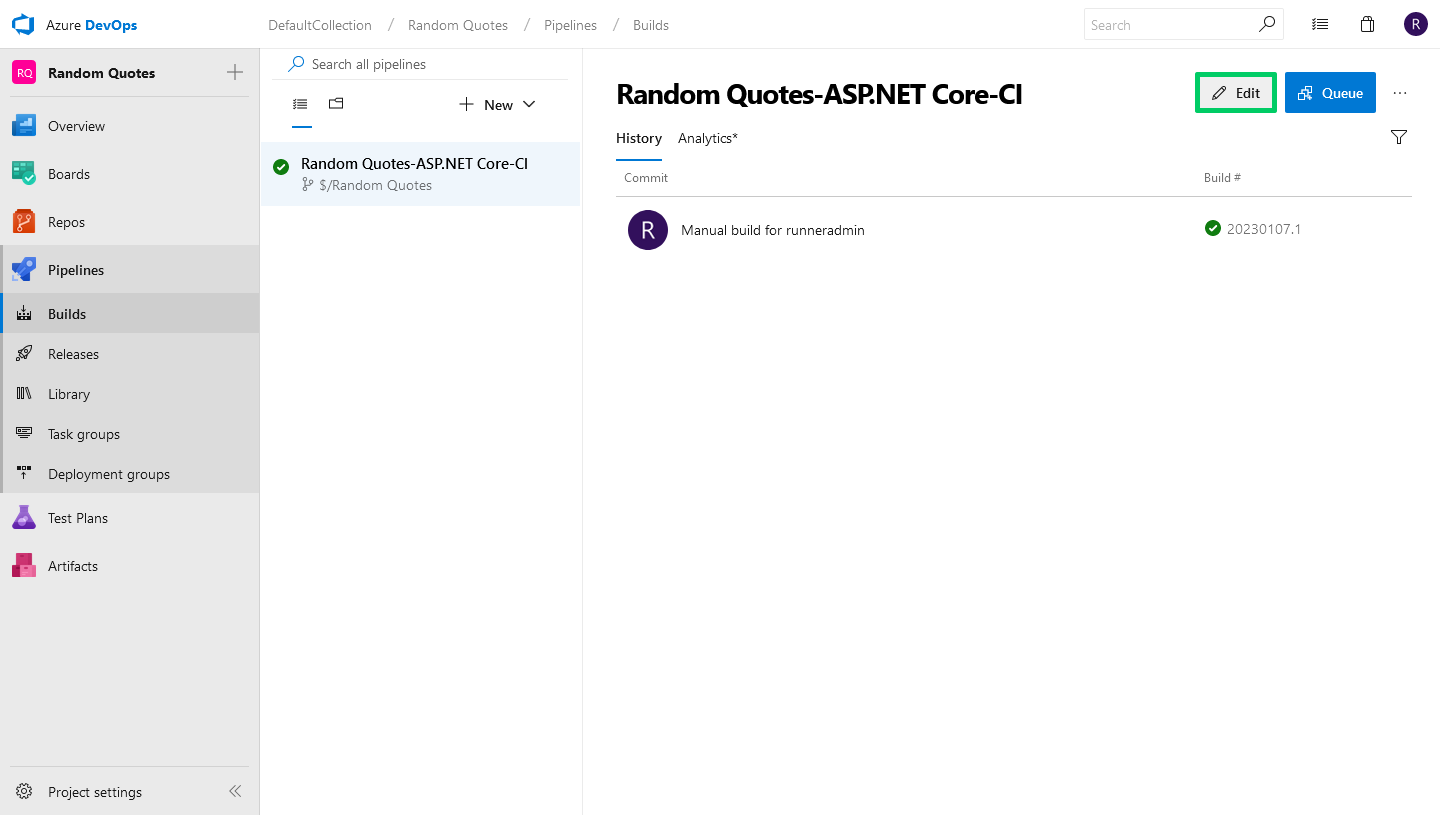Open the Overview sidebar icon

point(24,126)
